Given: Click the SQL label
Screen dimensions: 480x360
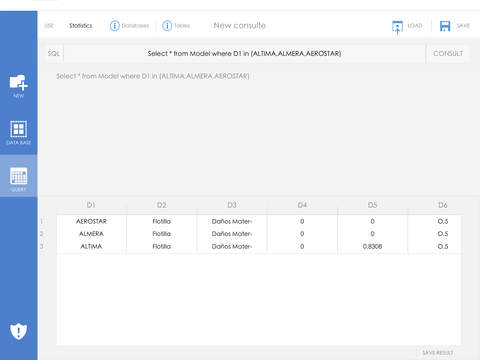Looking at the screenshot, I should tap(53, 53).
